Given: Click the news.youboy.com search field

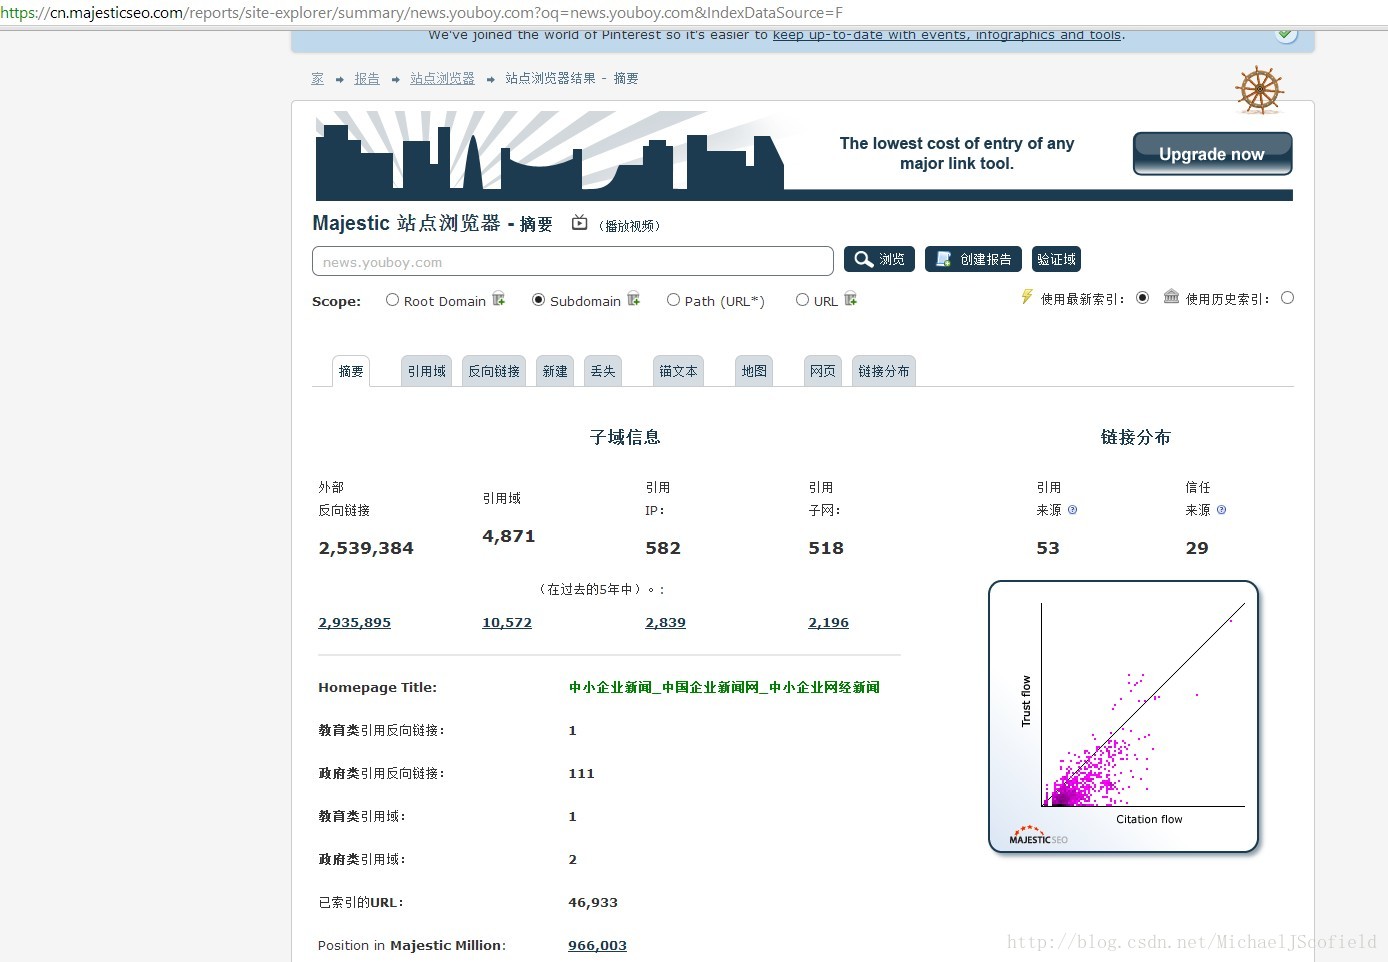Looking at the screenshot, I should pyautogui.click(x=573, y=261).
